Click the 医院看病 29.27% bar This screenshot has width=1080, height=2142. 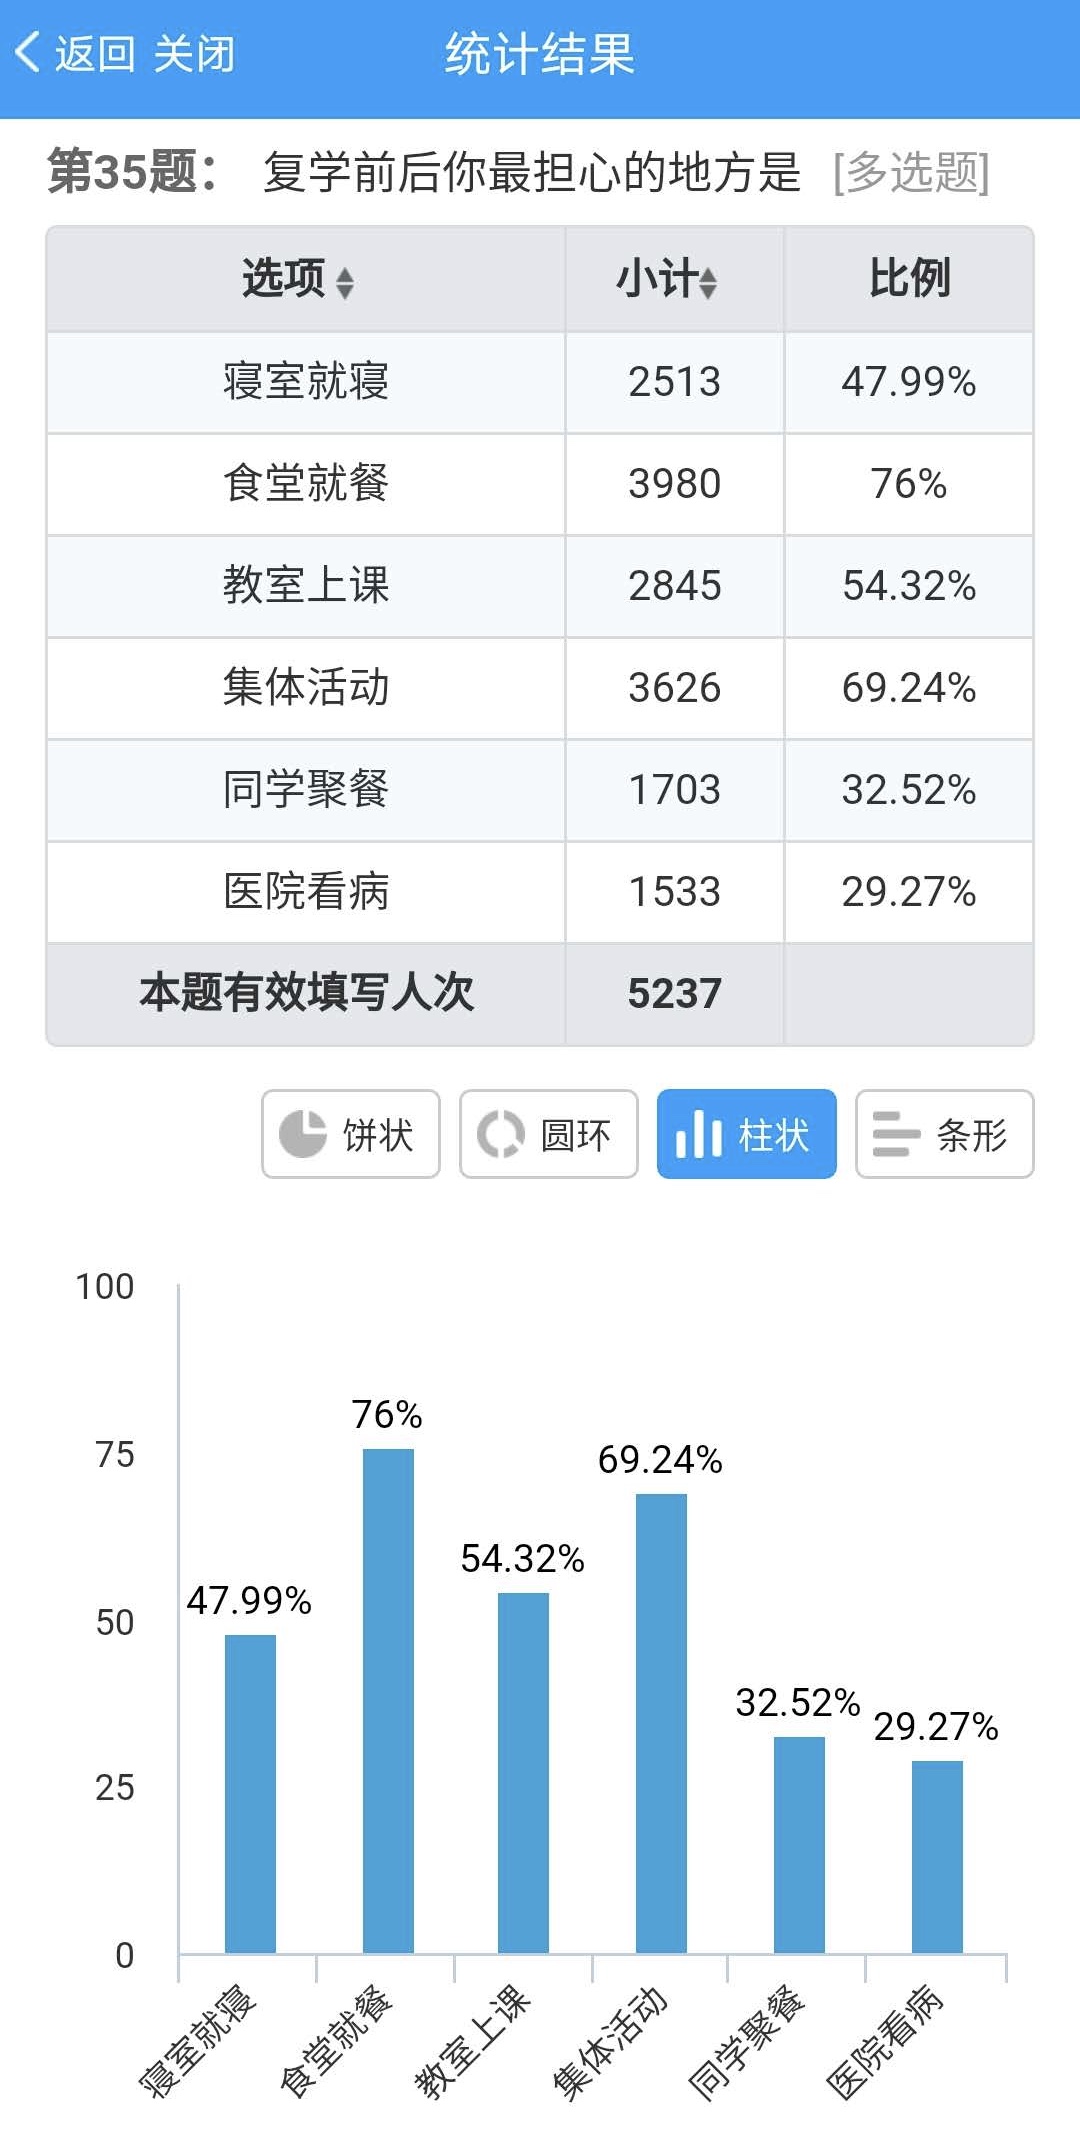coord(937,1856)
